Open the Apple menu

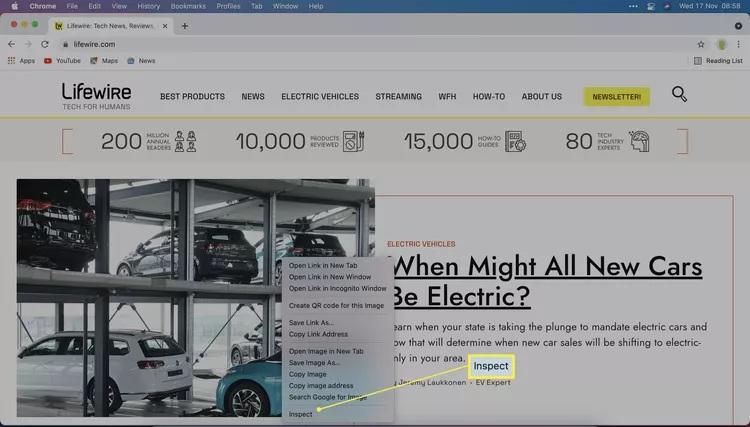(14, 6)
